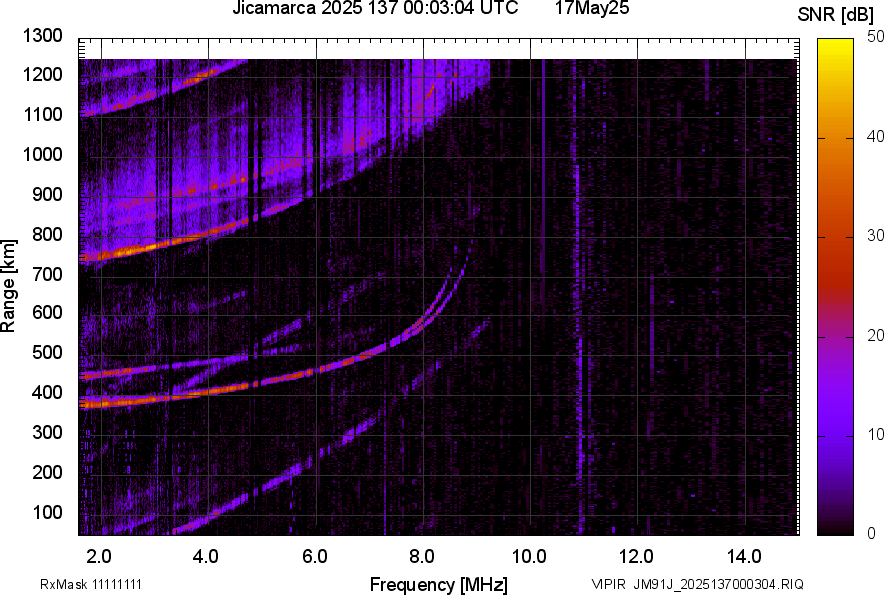This screenshot has width=884, height=595.
Task: Click the colorbar tick label '20'
Action: point(875,335)
